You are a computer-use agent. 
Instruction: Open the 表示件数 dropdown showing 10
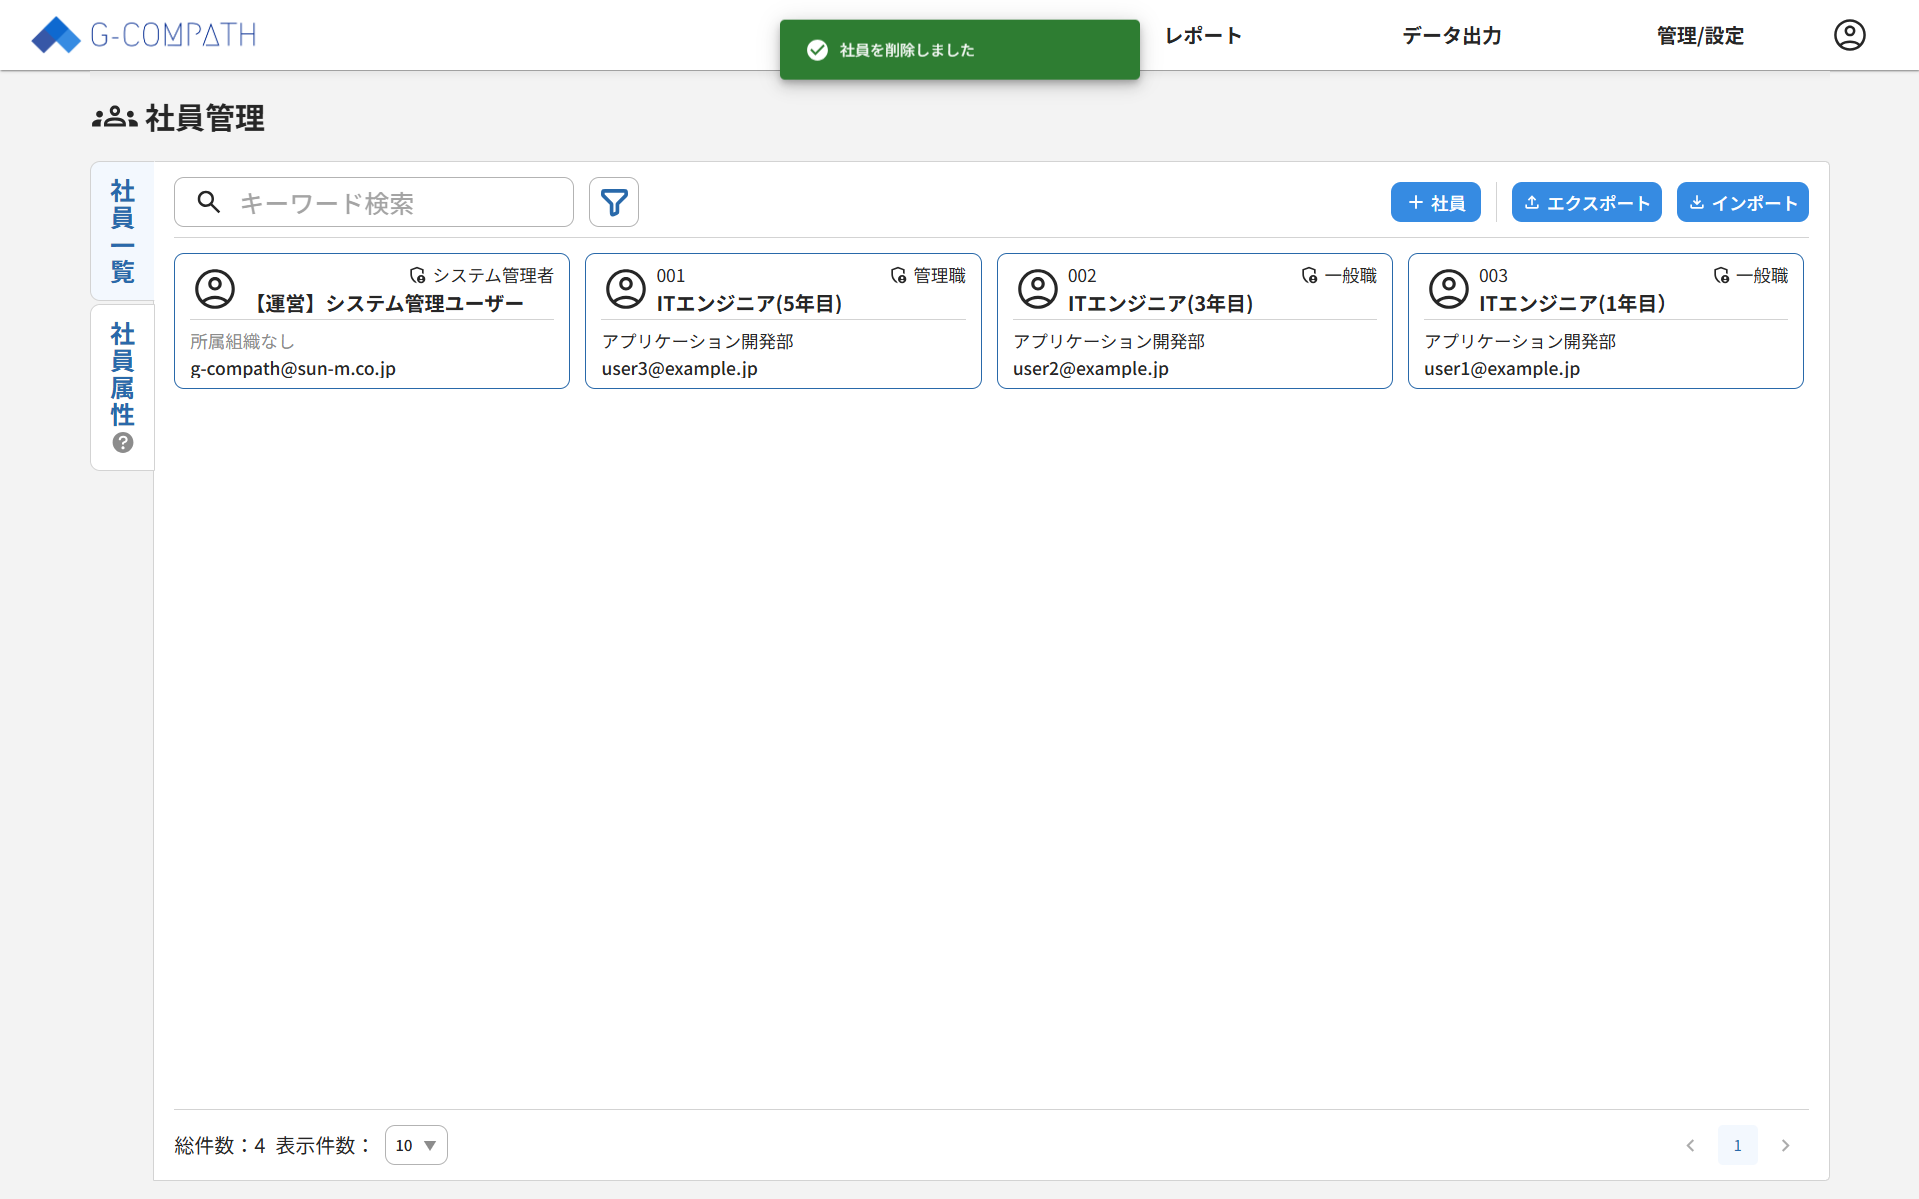[416, 1144]
